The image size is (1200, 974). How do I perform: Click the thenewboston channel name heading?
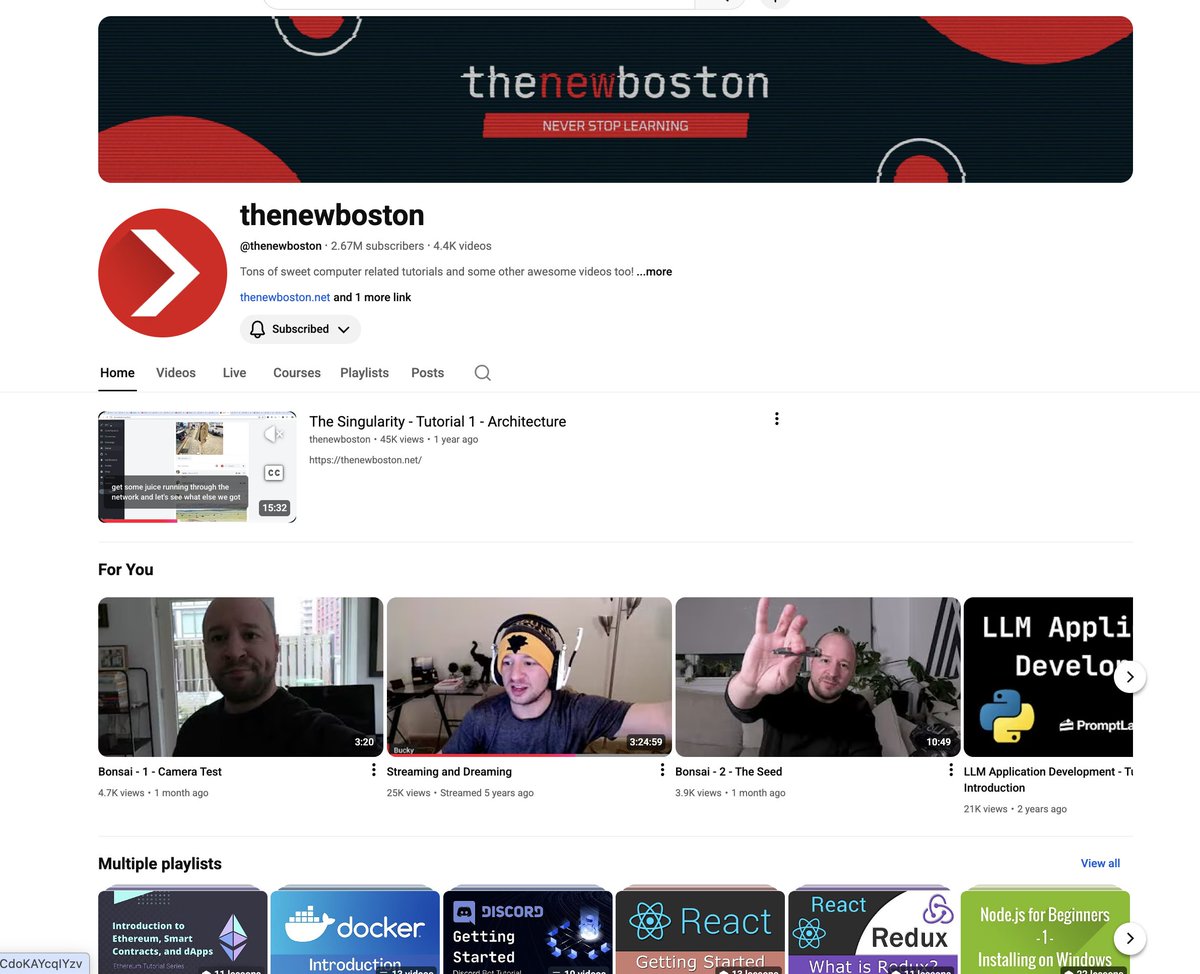tap(332, 215)
